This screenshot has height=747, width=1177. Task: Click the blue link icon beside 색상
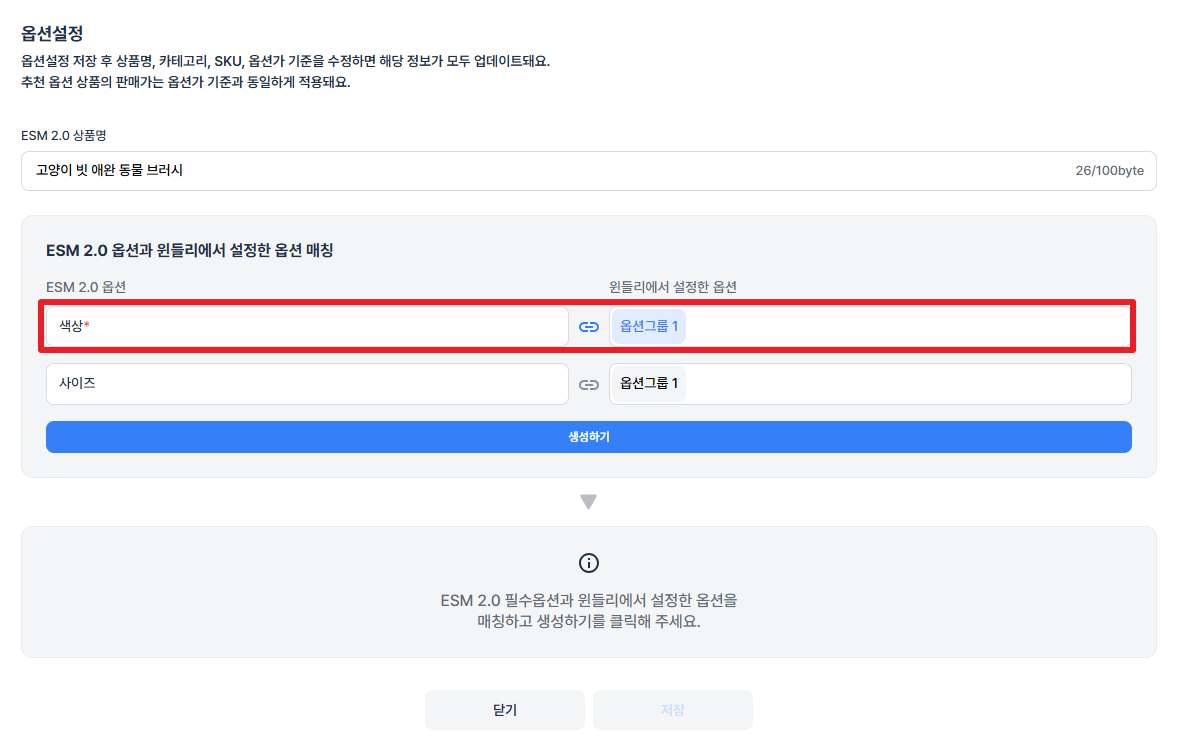coord(588,327)
